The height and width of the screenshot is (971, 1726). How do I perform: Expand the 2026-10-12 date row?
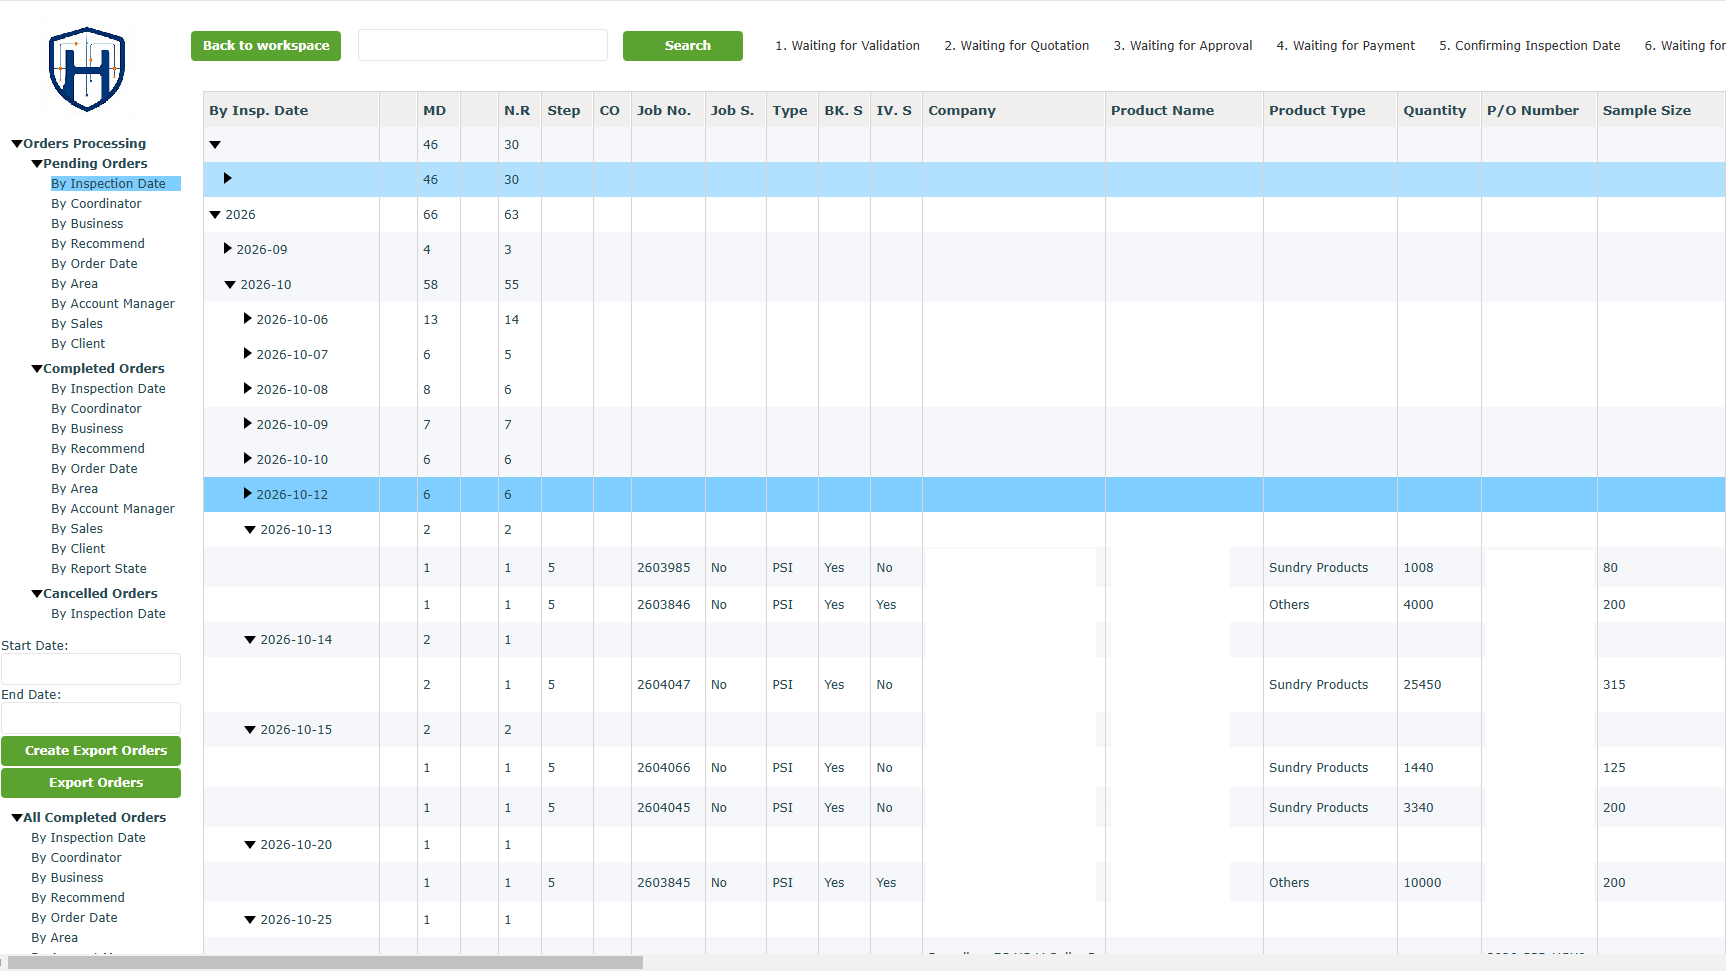tap(248, 494)
